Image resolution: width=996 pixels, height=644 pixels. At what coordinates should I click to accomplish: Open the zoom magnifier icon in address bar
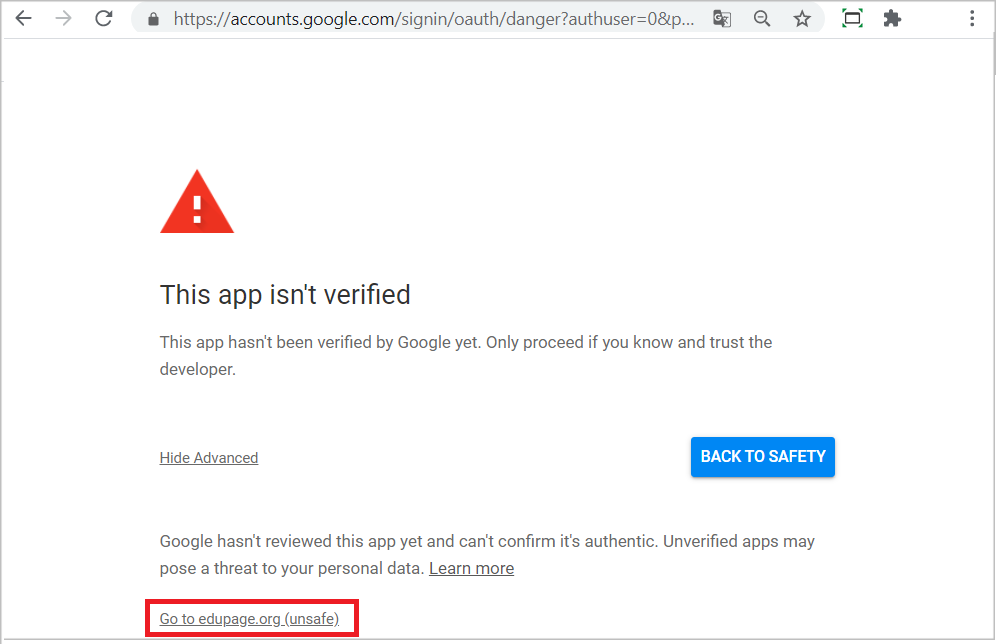762,19
